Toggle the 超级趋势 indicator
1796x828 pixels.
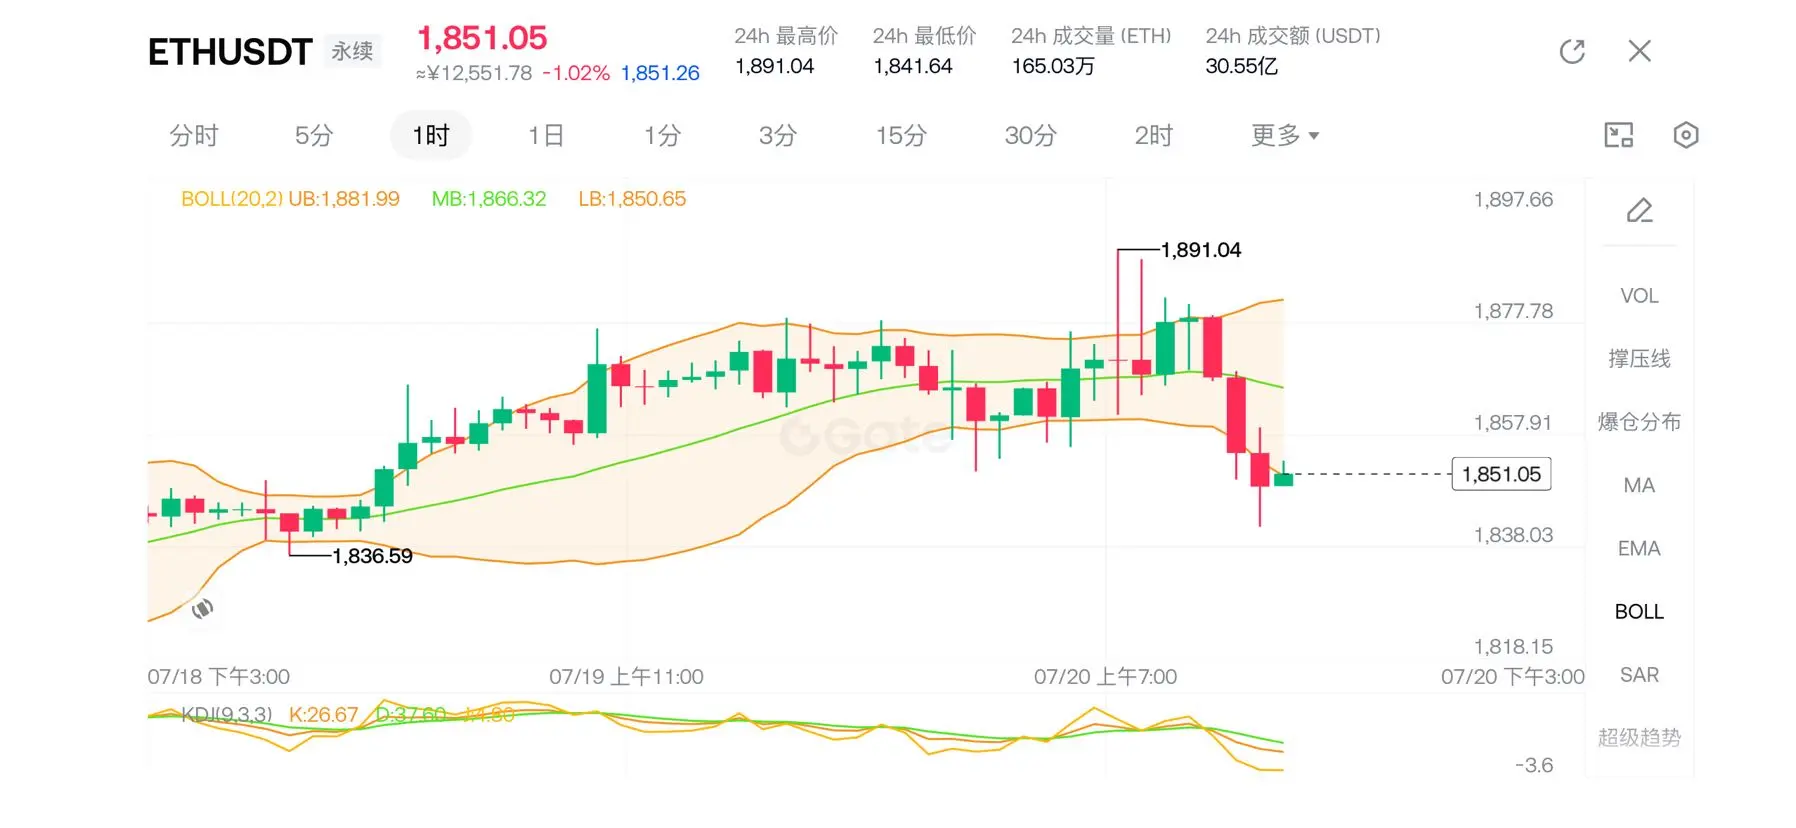coord(1639,738)
